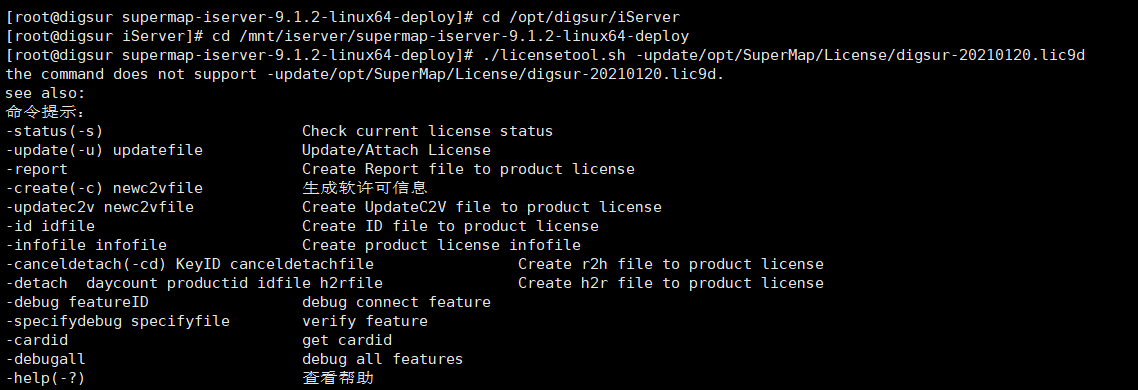Click the 'Check current license status' description
Viewport: 1138px width, 390px height.
[x=427, y=131]
